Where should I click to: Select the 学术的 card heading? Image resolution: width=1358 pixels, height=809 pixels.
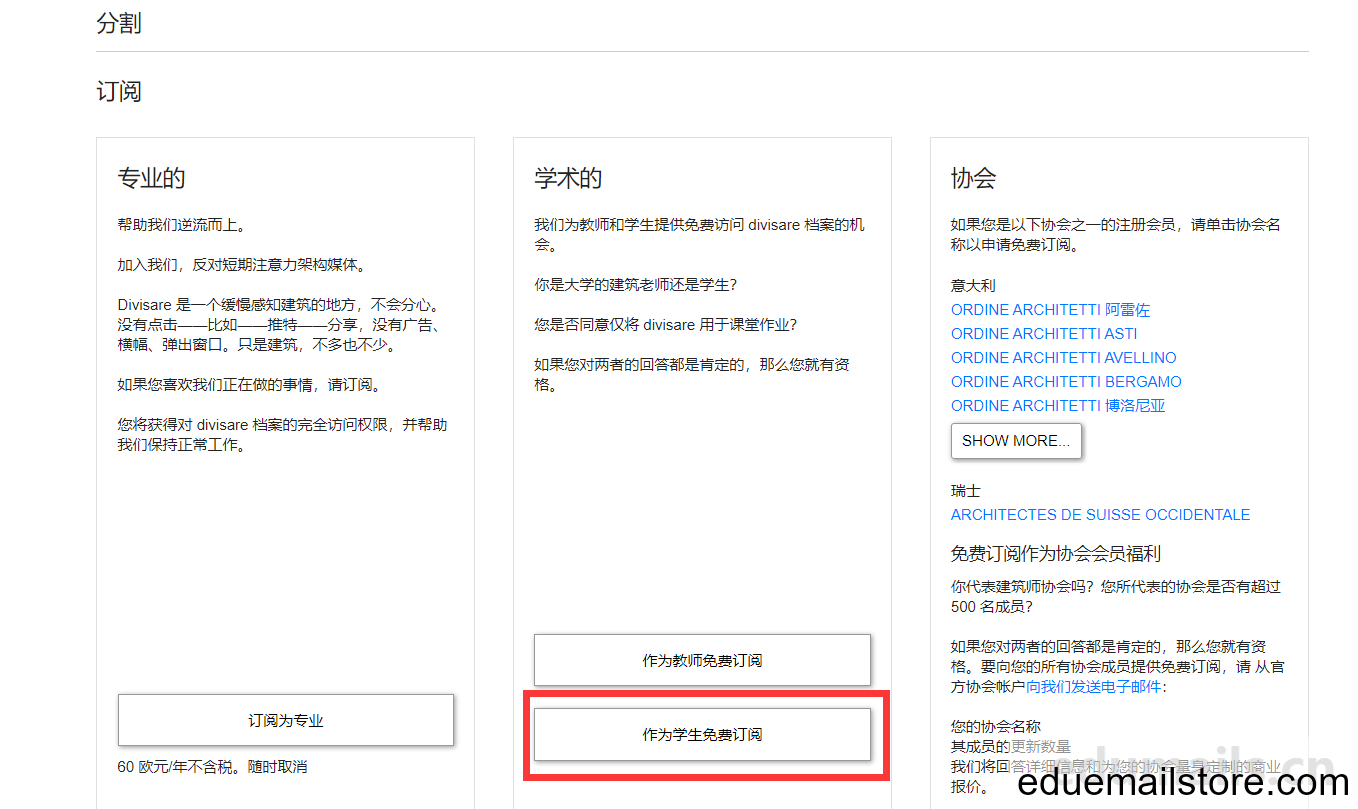point(568,179)
